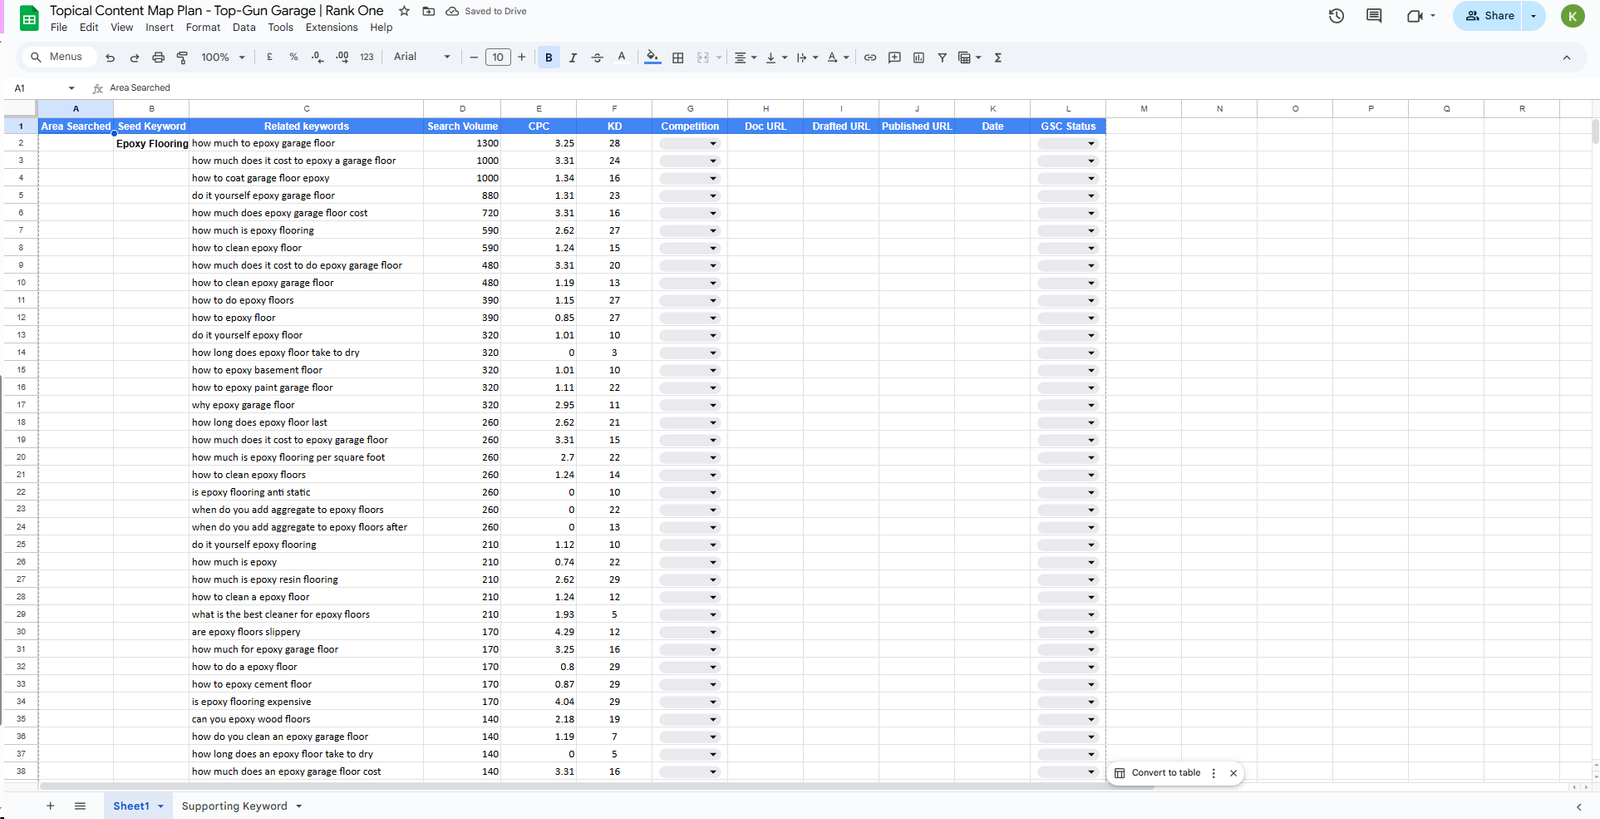The width and height of the screenshot is (1600, 819).
Task: Click the insert chart icon
Action: point(918,58)
